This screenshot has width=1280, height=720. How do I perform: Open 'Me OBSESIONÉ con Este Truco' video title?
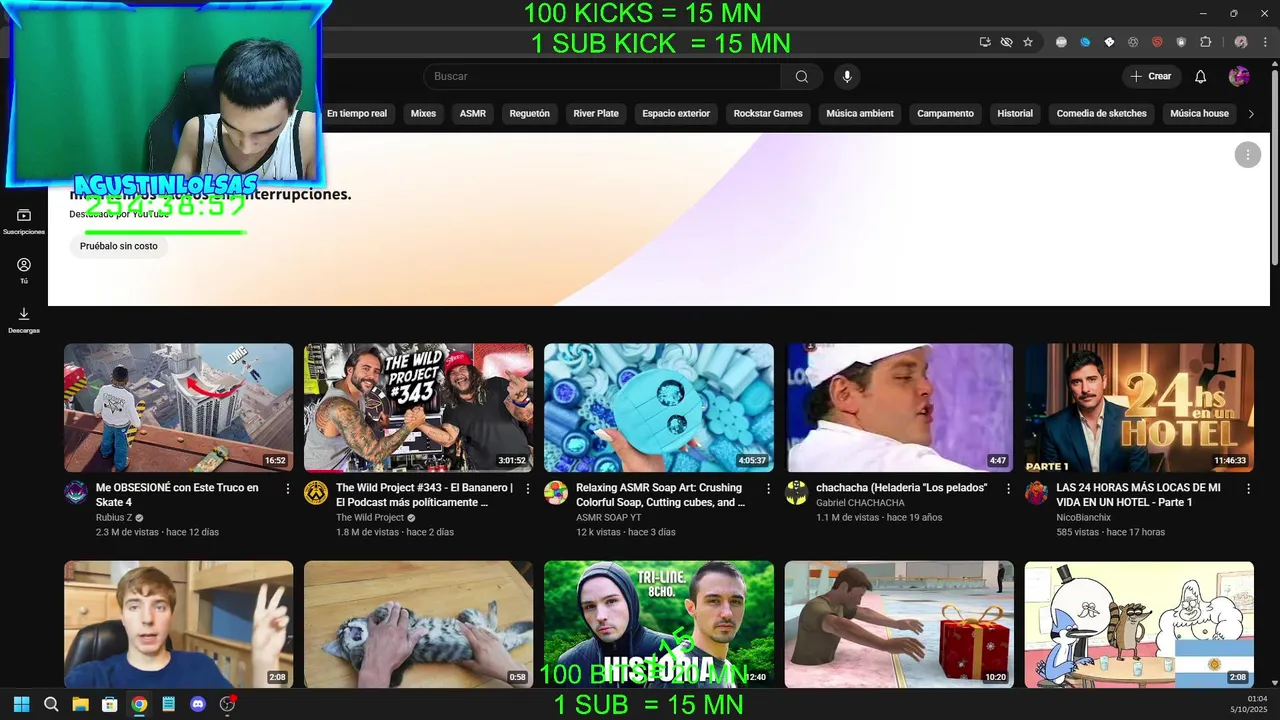click(177, 495)
